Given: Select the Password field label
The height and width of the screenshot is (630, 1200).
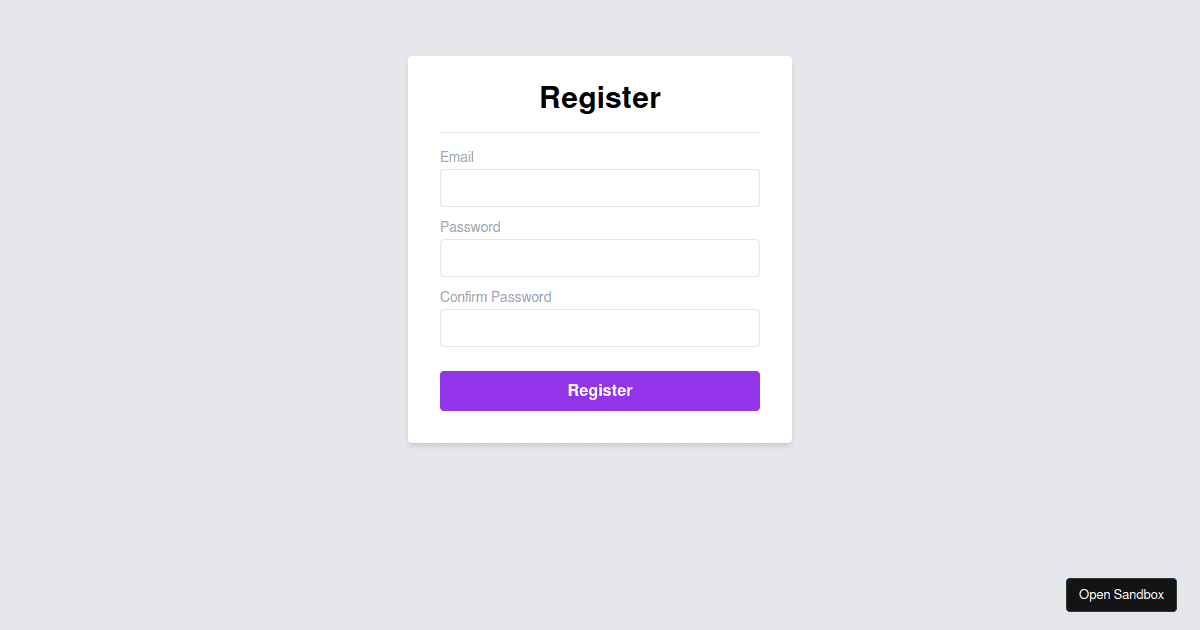Looking at the screenshot, I should 470,227.
